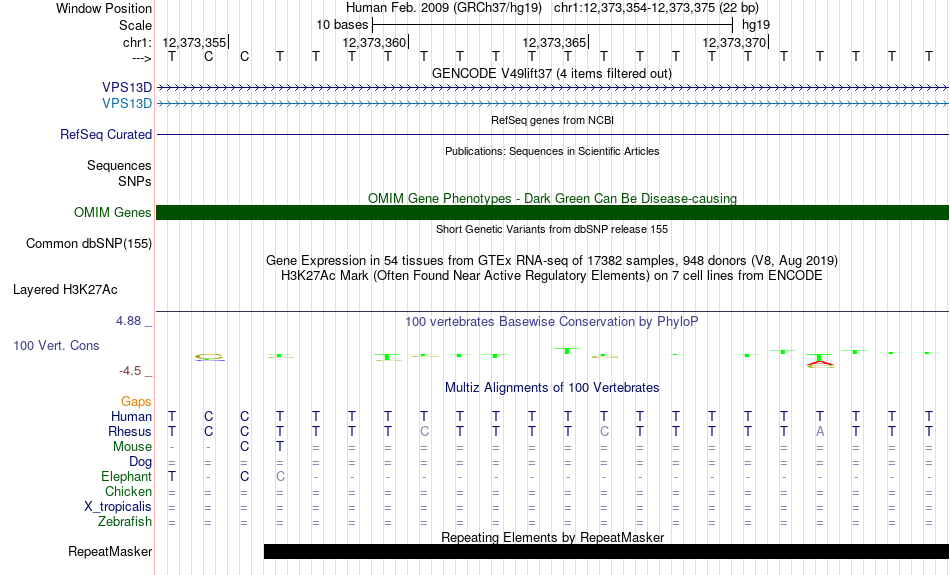
Task: Select the Rhesus species label
Action: [130, 431]
